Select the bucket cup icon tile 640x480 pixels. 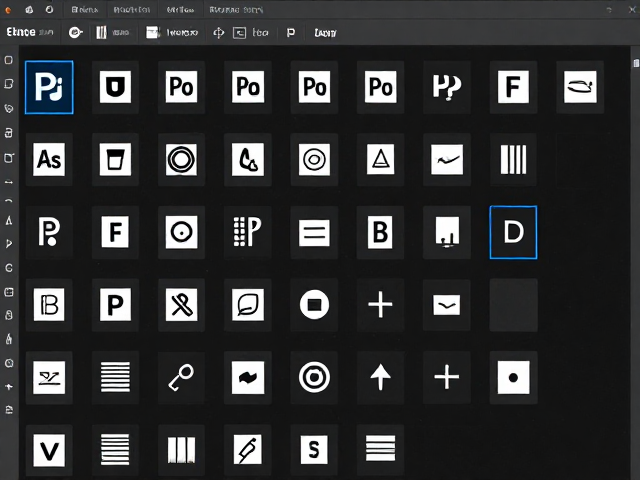(116, 160)
